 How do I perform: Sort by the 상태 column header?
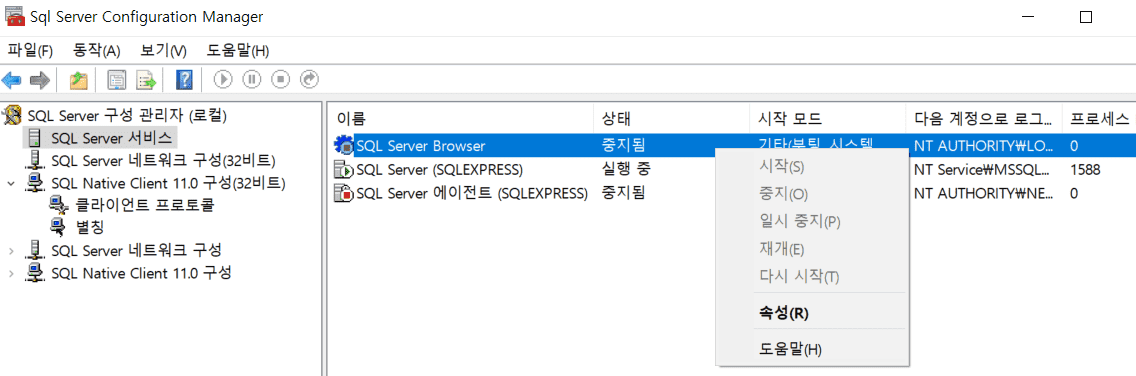click(x=672, y=118)
